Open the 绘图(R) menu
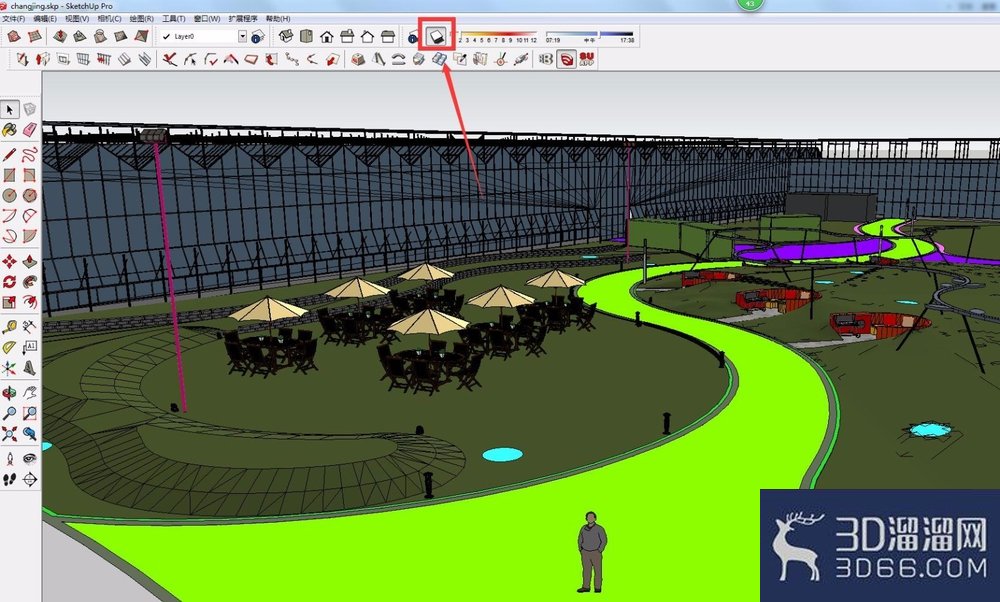Image resolution: width=1000 pixels, height=602 pixels. coord(142,18)
